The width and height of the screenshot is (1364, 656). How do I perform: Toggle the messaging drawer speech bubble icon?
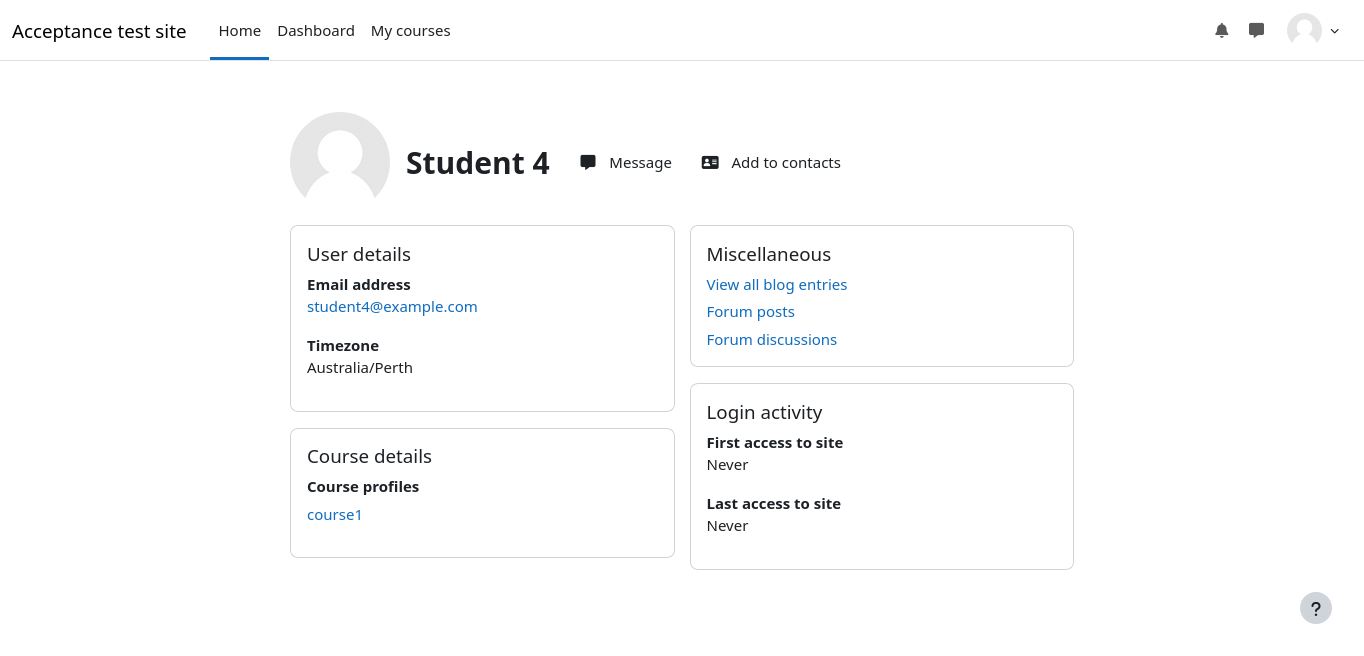click(1256, 30)
